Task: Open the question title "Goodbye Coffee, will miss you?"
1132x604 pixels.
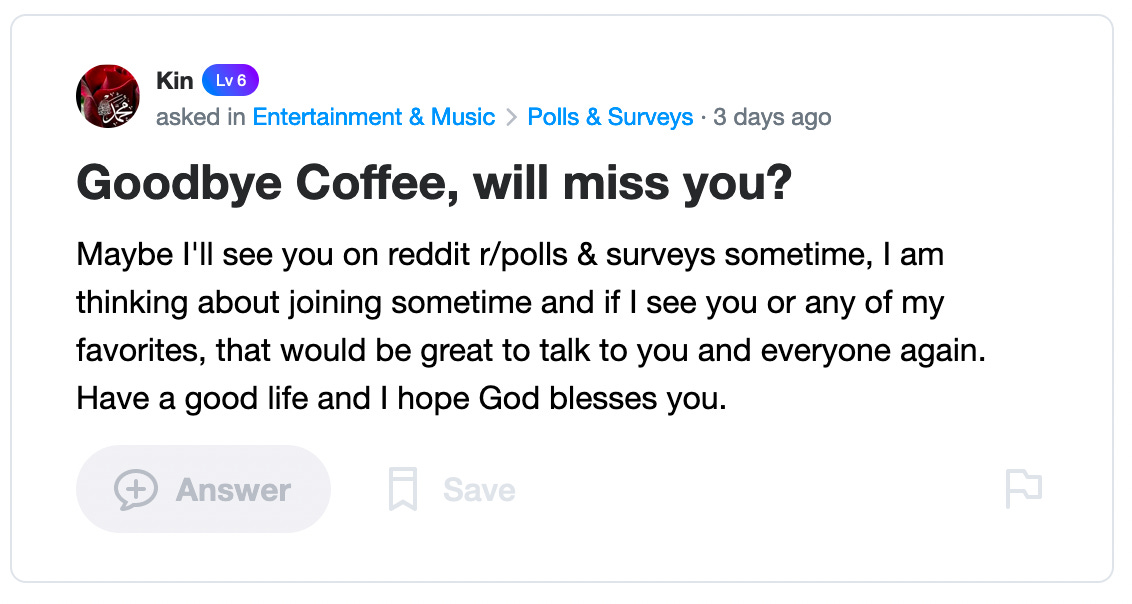Action: click(x=433, y=185)
